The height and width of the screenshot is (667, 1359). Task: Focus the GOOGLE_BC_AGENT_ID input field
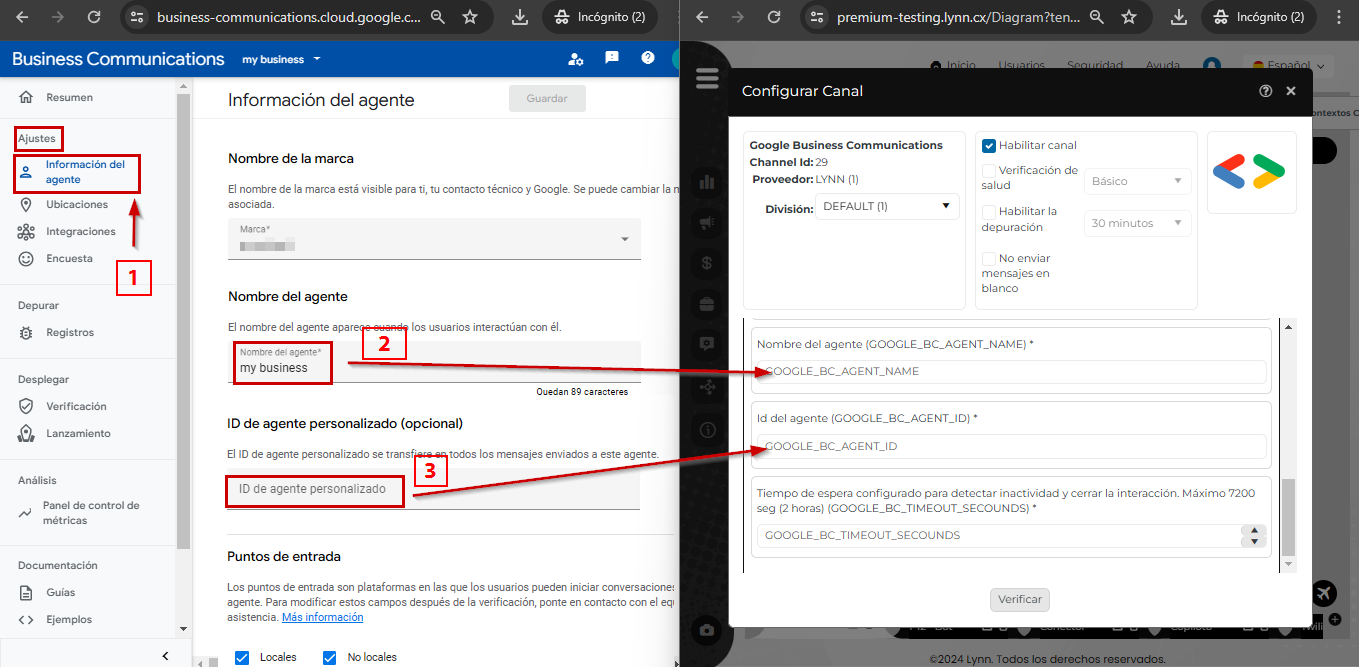click(1011, 446)
